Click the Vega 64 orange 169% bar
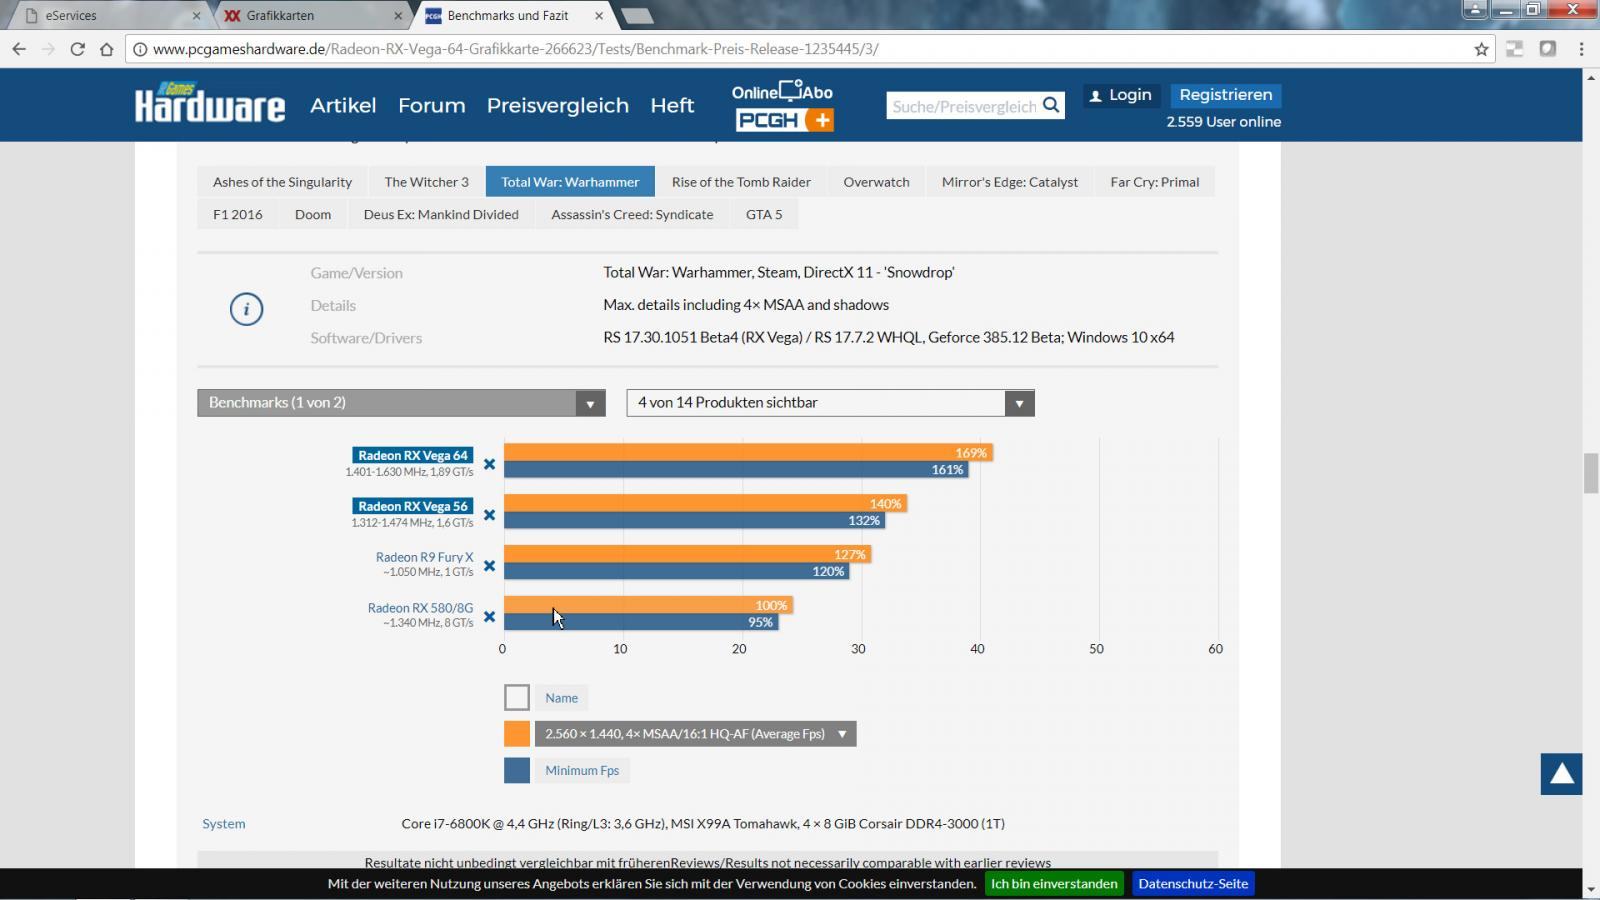Viewport: 1600px width, 900px height. [748, 453]
